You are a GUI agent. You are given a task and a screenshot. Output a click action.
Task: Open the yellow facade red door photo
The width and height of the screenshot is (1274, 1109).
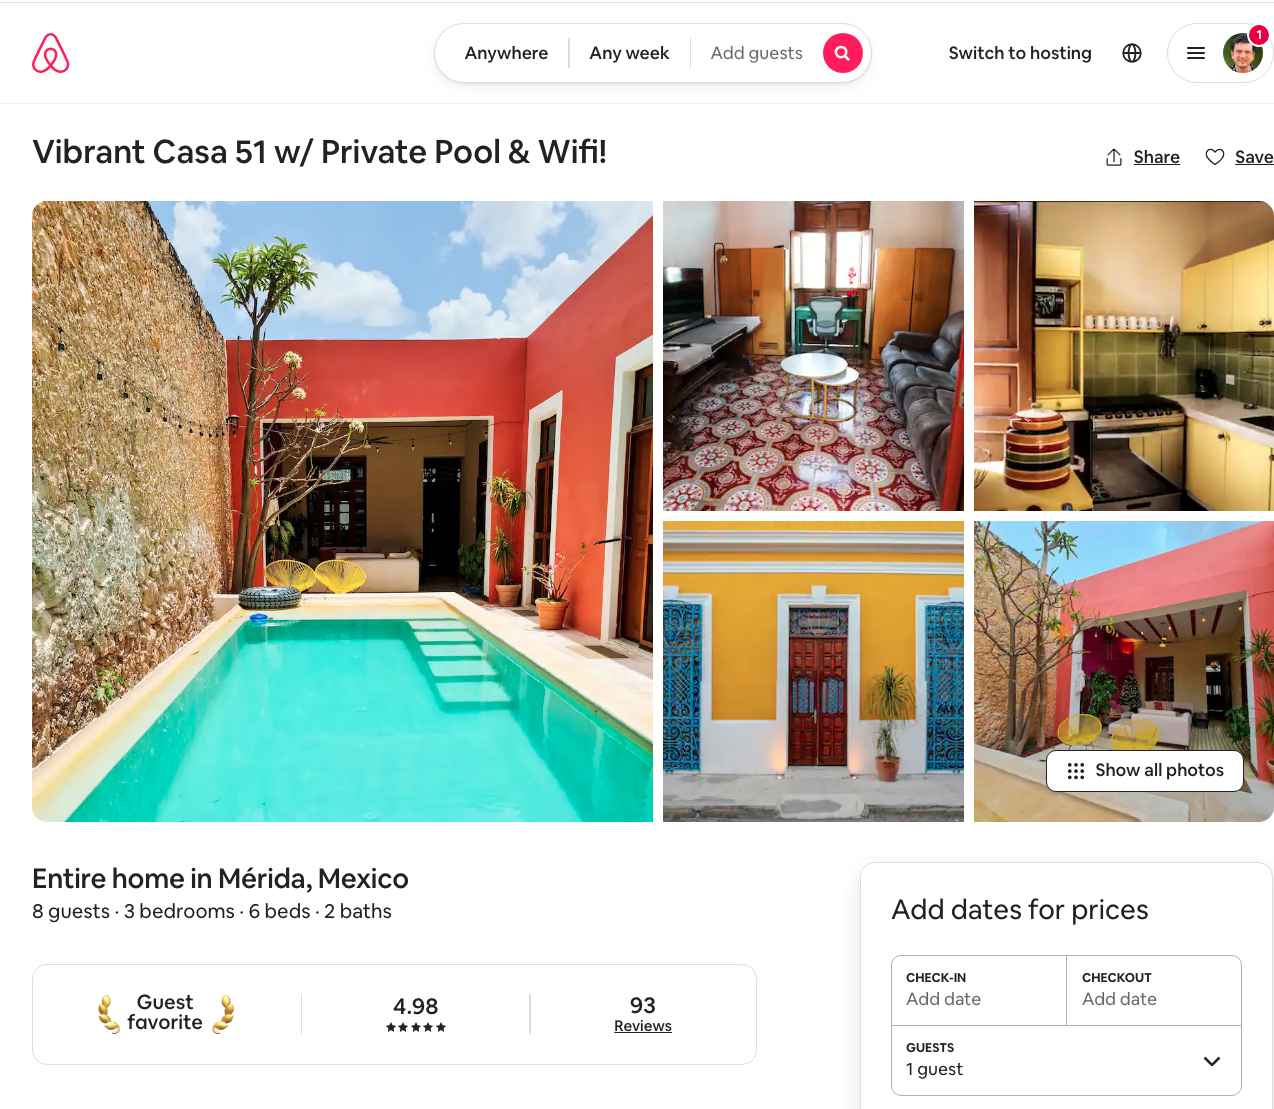pyautogui.click(x=813, y=671)
